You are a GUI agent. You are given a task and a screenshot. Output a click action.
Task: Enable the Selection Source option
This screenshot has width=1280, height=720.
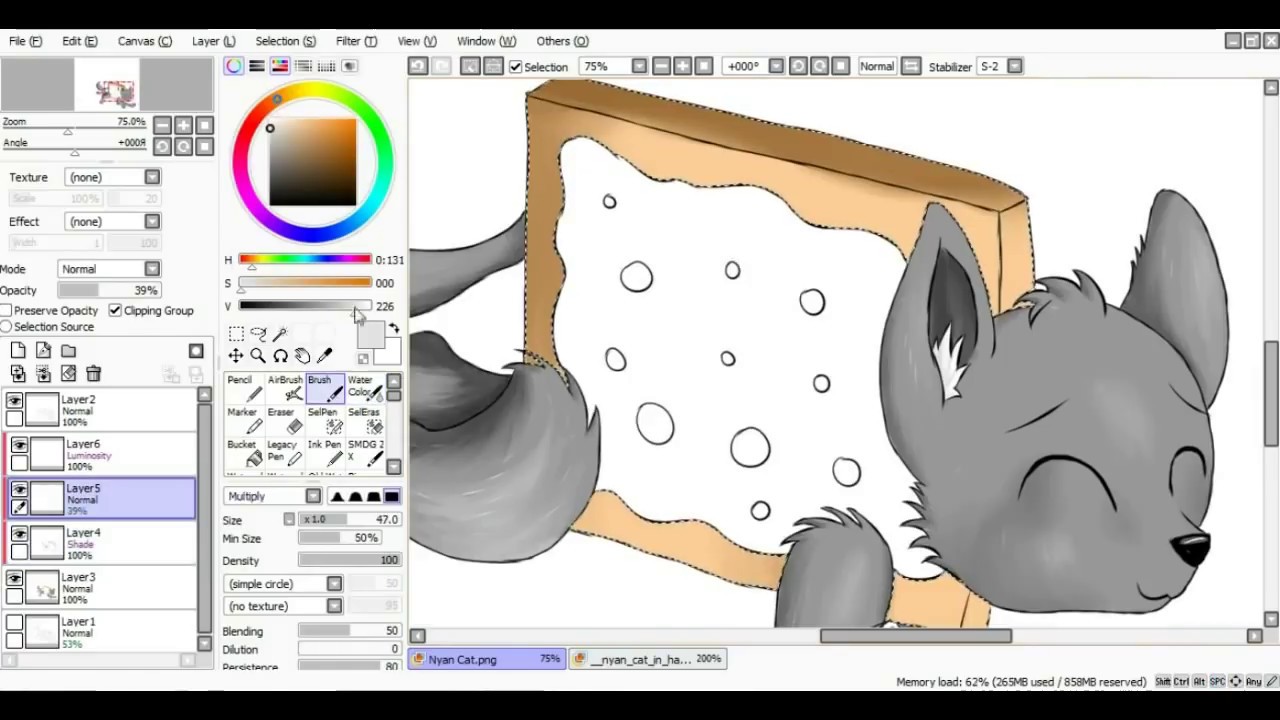[6, 327]
